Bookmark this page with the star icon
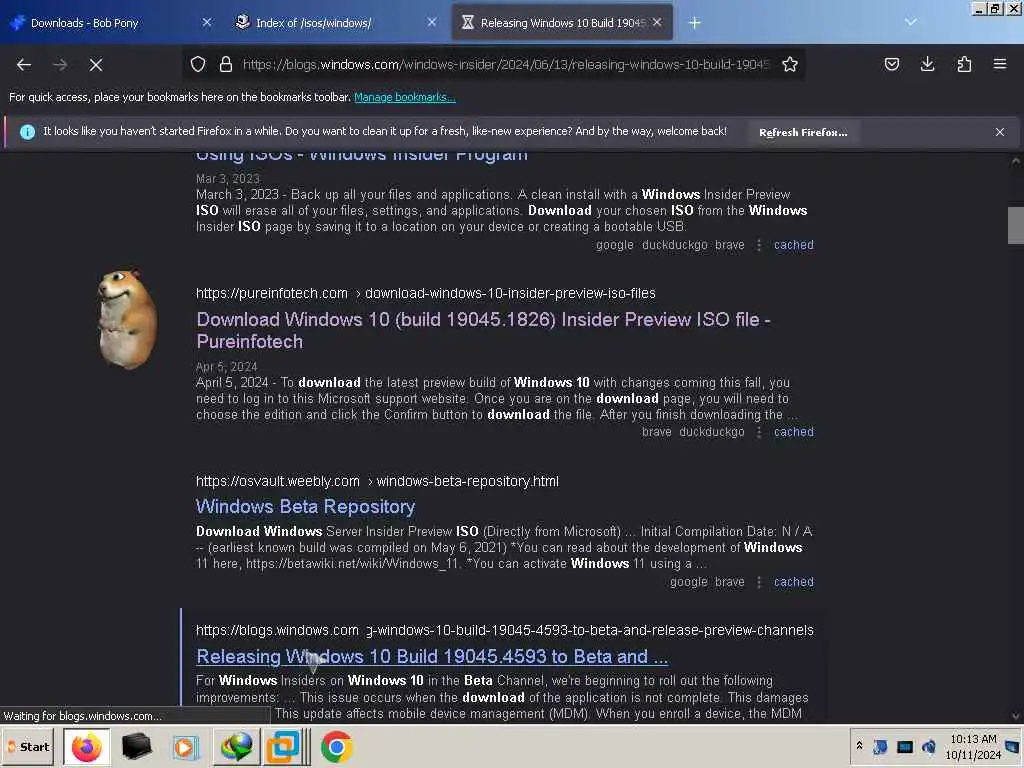The width and height of the screenshot is (1024, 768). tap(790, 64)
